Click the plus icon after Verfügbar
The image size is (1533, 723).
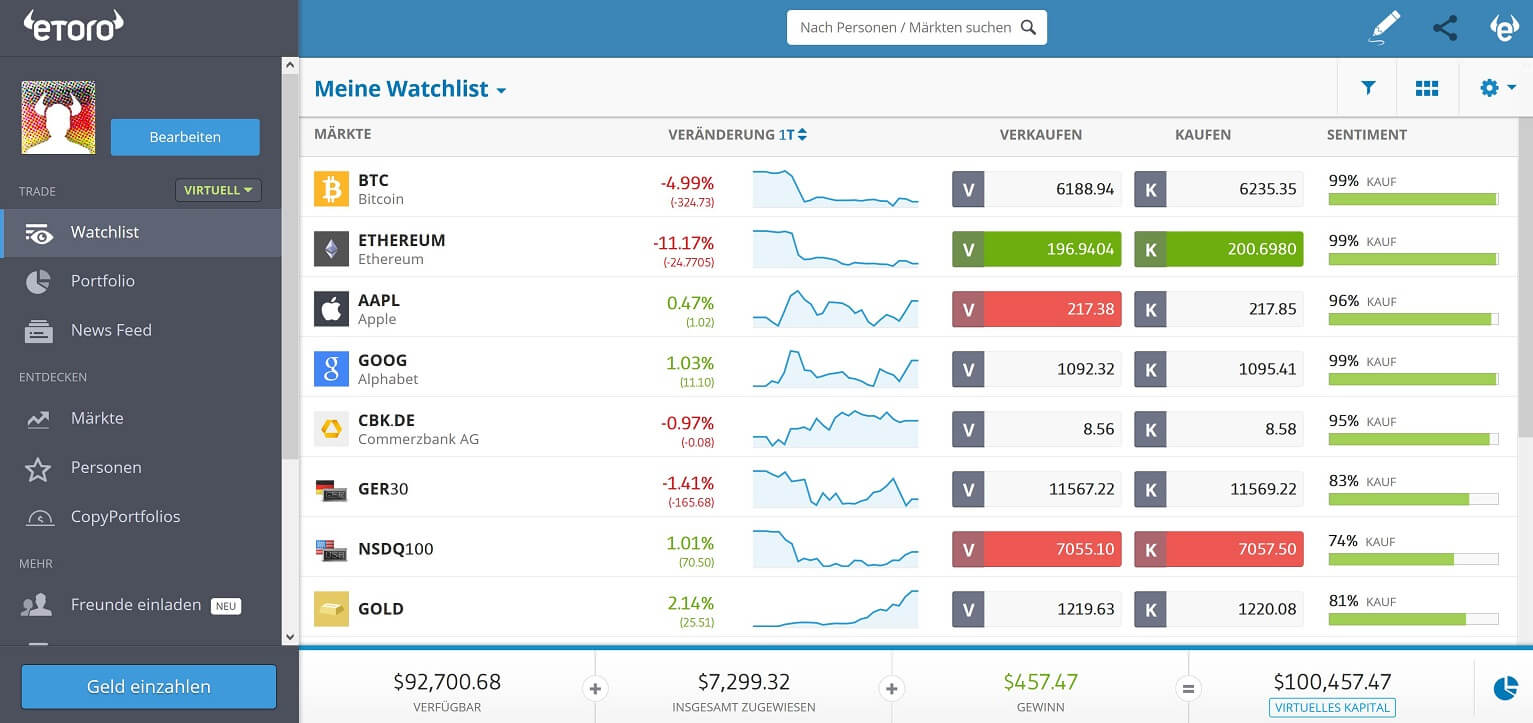tap(595, 688)
